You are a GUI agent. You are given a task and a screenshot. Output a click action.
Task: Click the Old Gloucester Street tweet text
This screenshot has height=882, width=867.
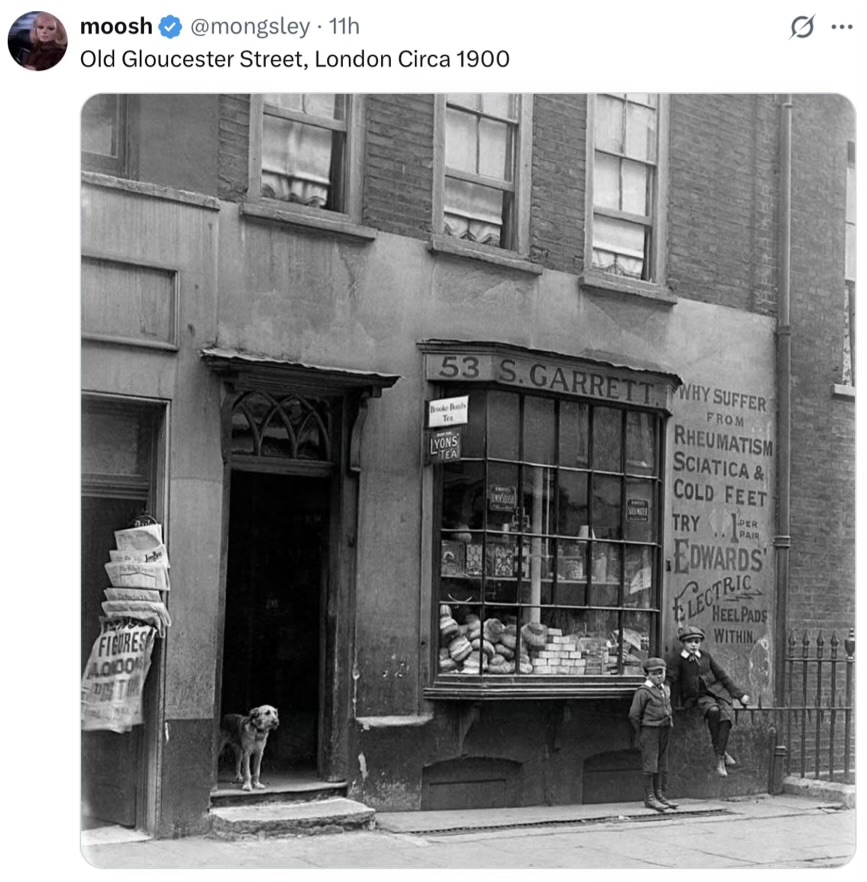[294, 59]
